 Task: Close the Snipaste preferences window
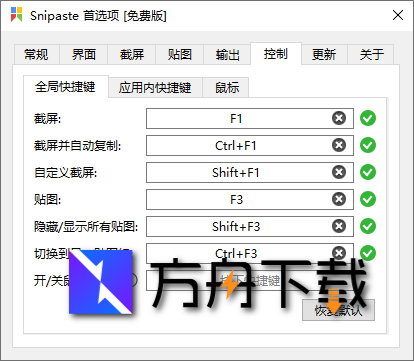tap(398, 15)
